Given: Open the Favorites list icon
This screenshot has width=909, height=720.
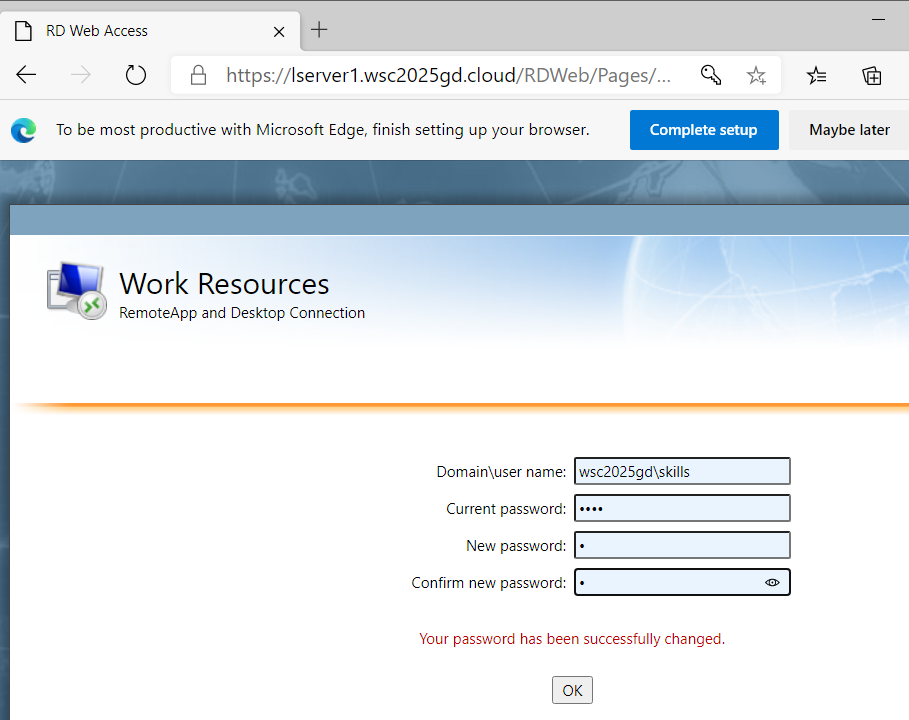Looking at the screenshot, I should pyautogui.click(x=816, y=75).
